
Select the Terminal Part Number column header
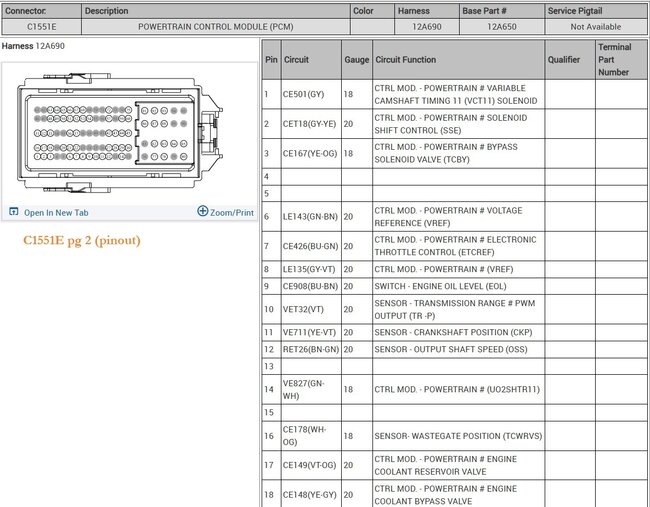coord(621,60)
